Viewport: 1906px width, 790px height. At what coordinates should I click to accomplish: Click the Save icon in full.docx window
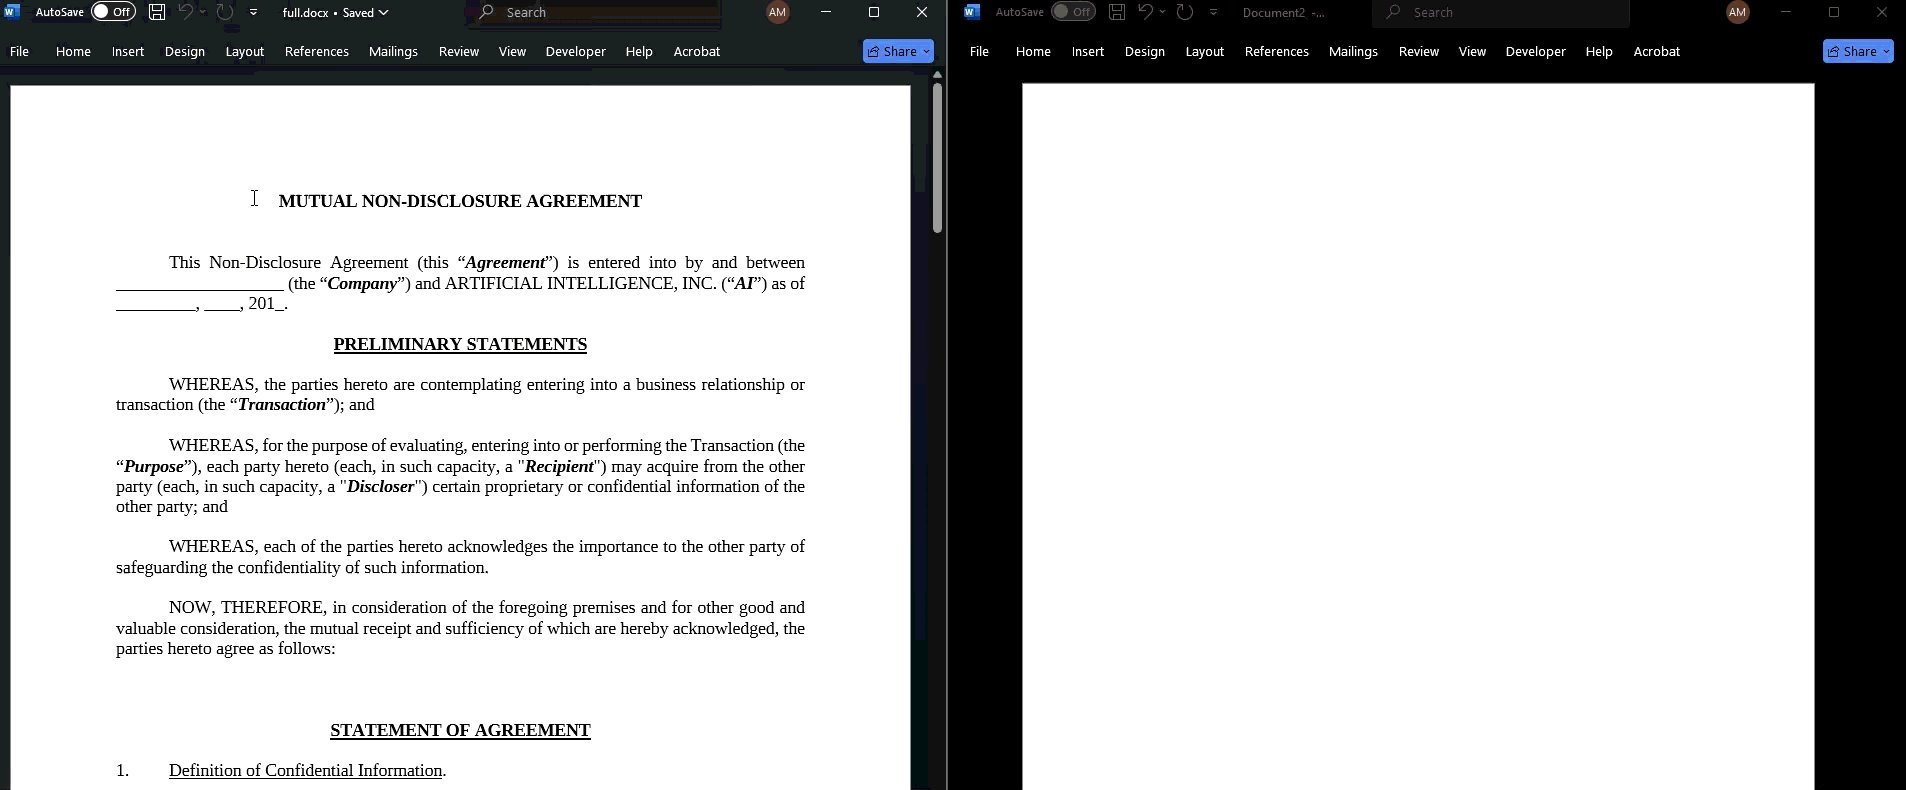pos(157,12)
